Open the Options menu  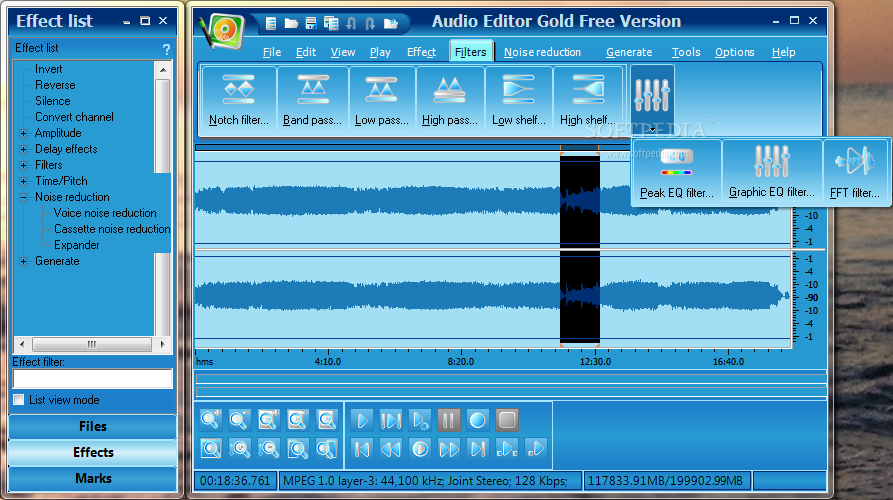(735, 52)
